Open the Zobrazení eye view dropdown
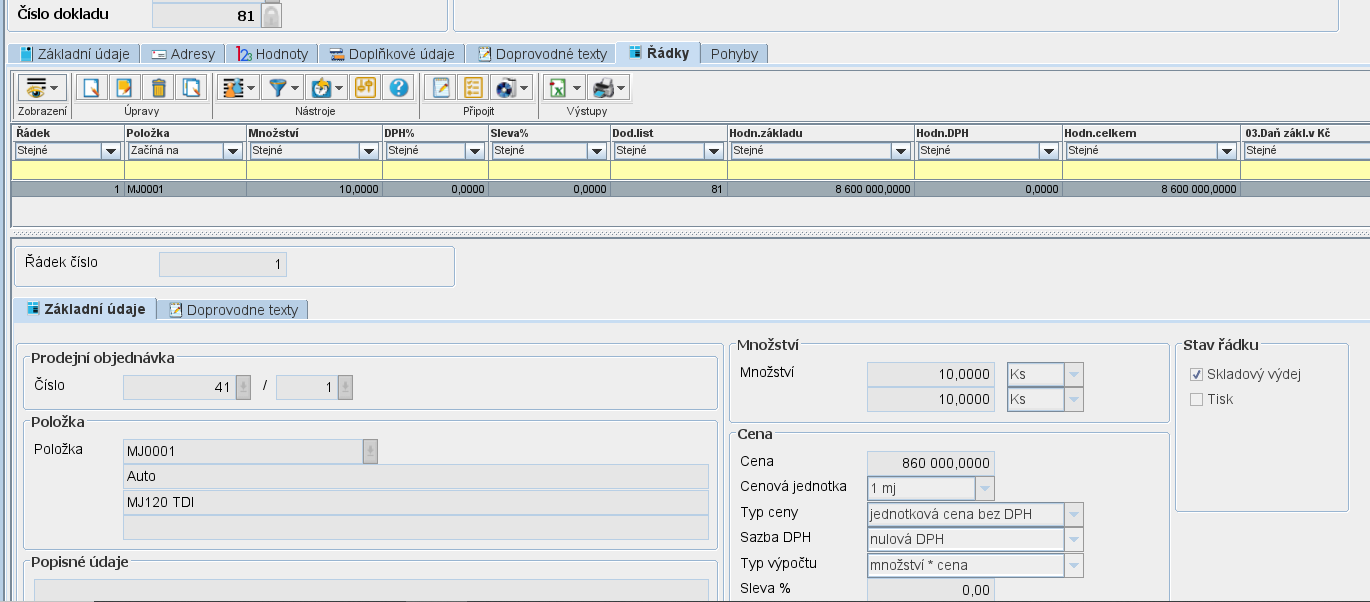This screenshot has width=1370, height=602. click(41, 88)
